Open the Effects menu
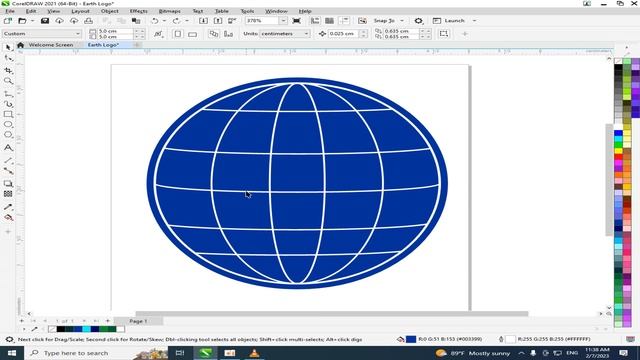This screenshot has height=360, width=640. (x=138, y=11)
